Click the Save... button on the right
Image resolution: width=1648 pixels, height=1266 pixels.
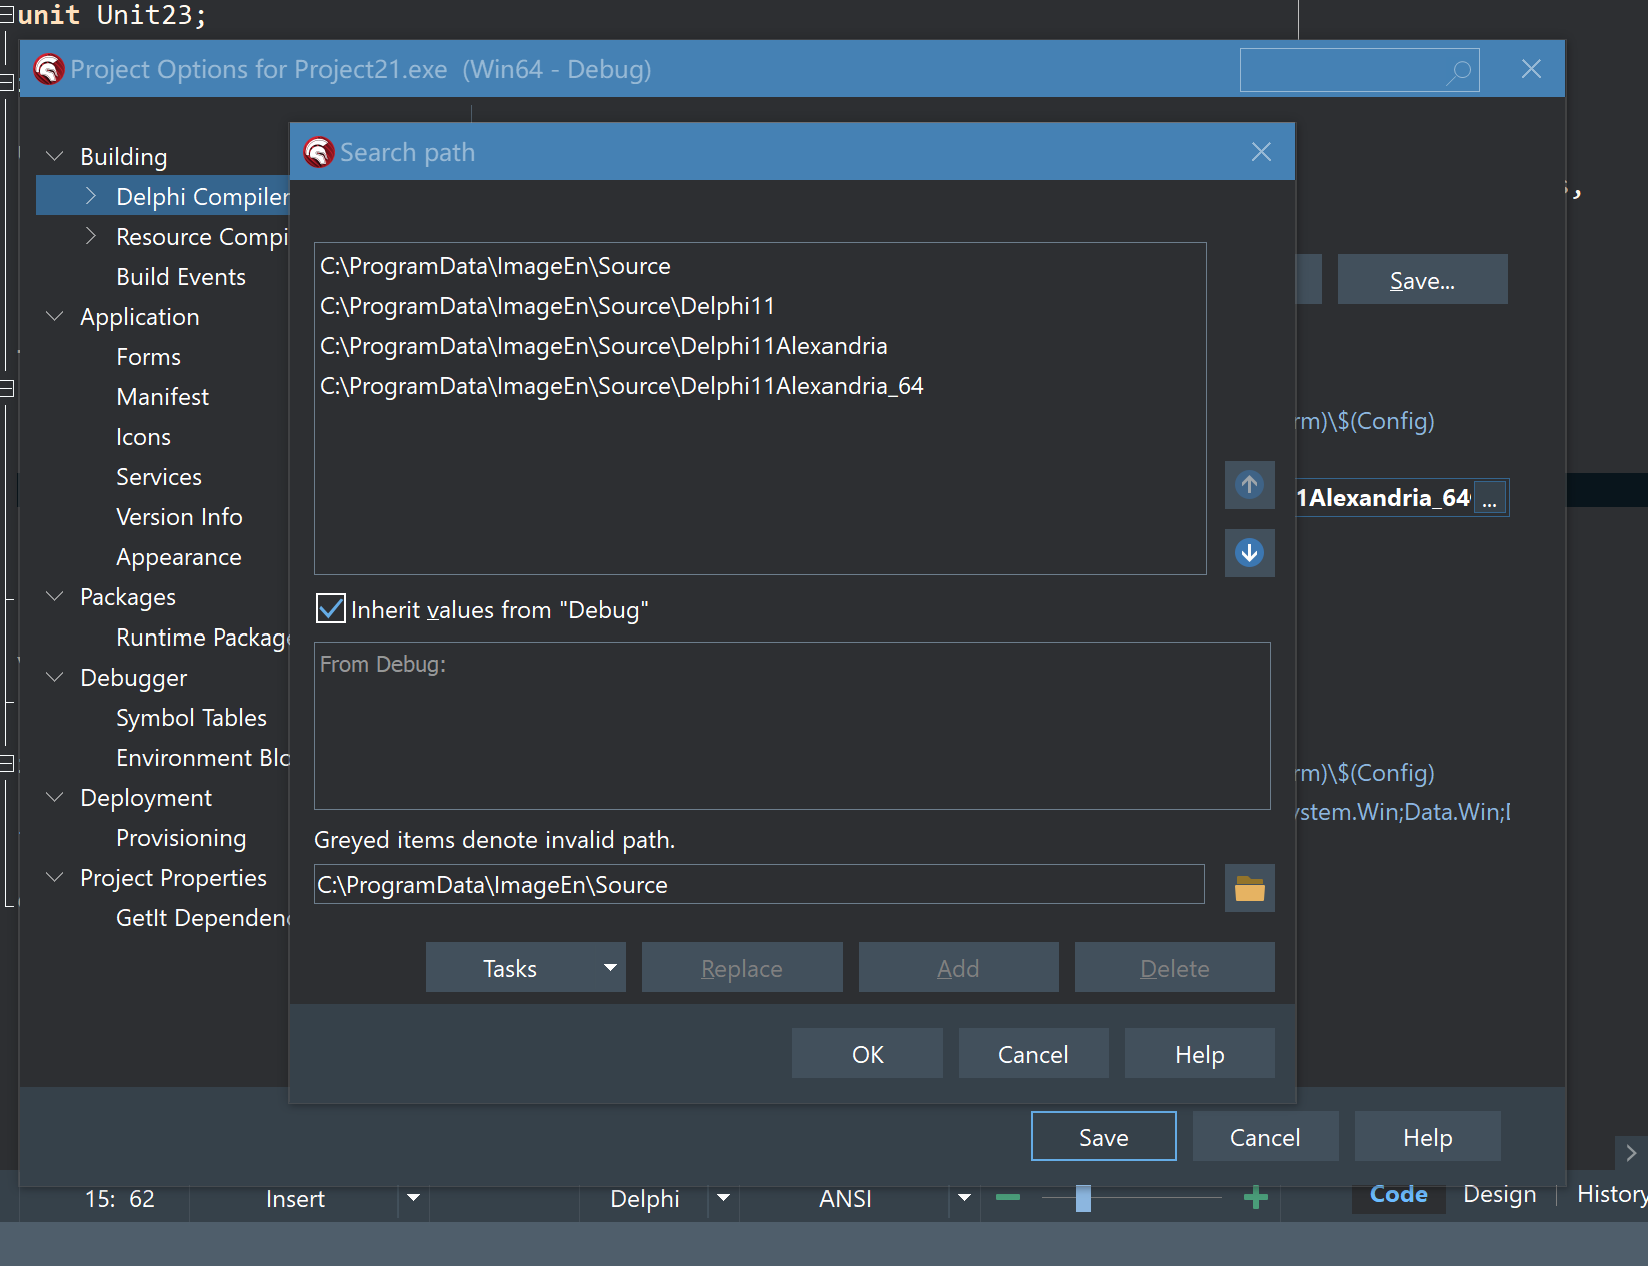(1422, 280)
